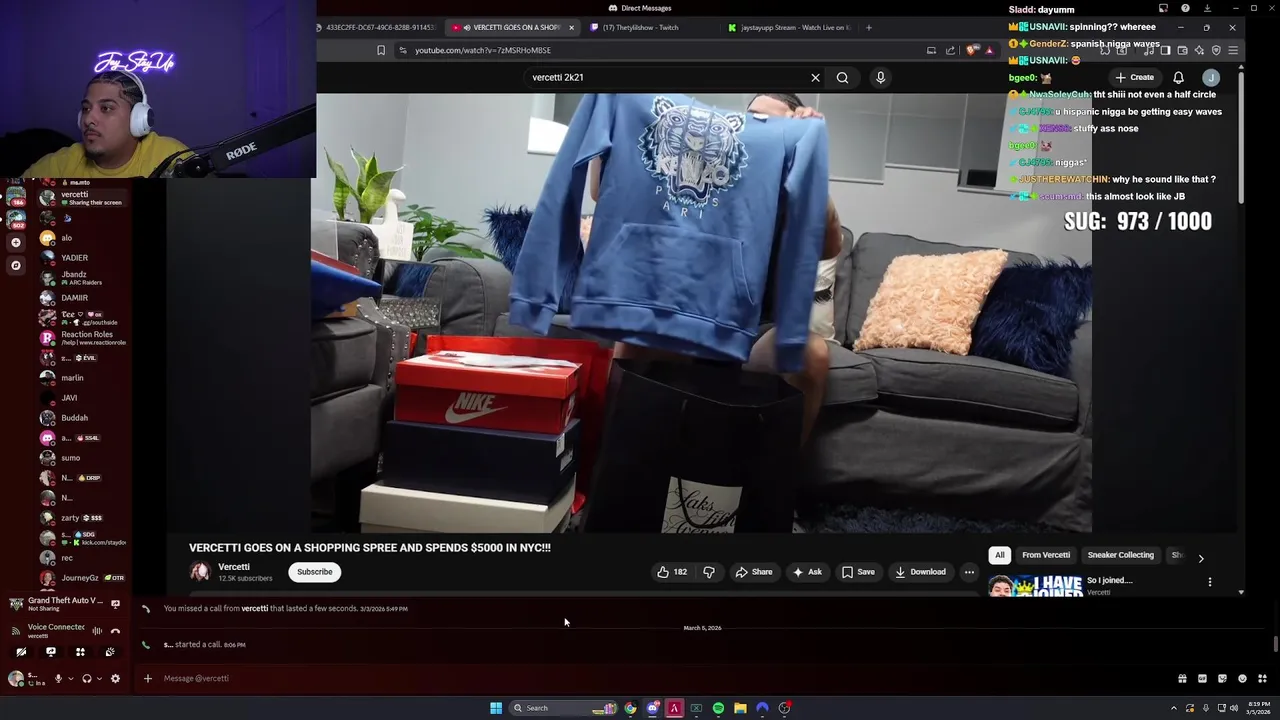Open the Discord gift icon in message bar
The height and width of the screenshot is (720, 1280).
click(1182, 679)
